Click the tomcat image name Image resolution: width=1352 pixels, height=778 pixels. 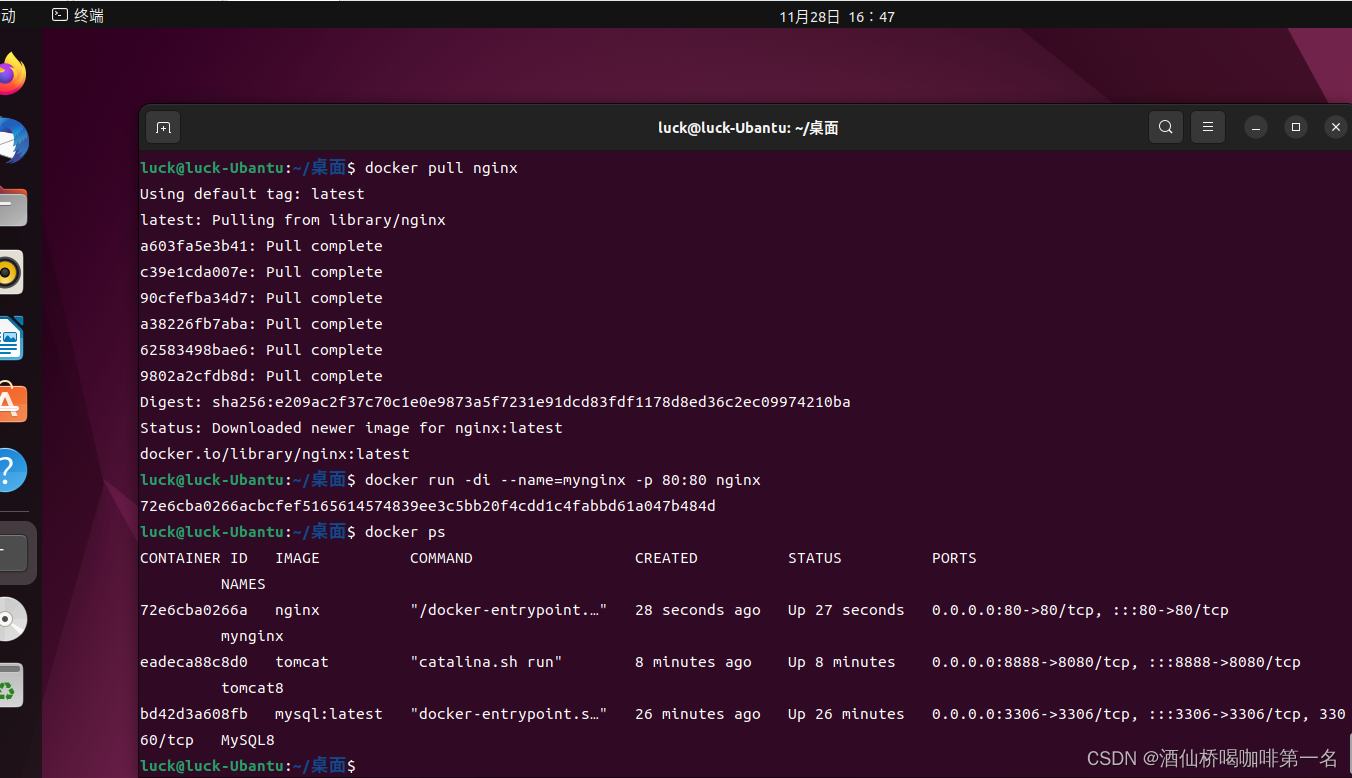point(302,662)
